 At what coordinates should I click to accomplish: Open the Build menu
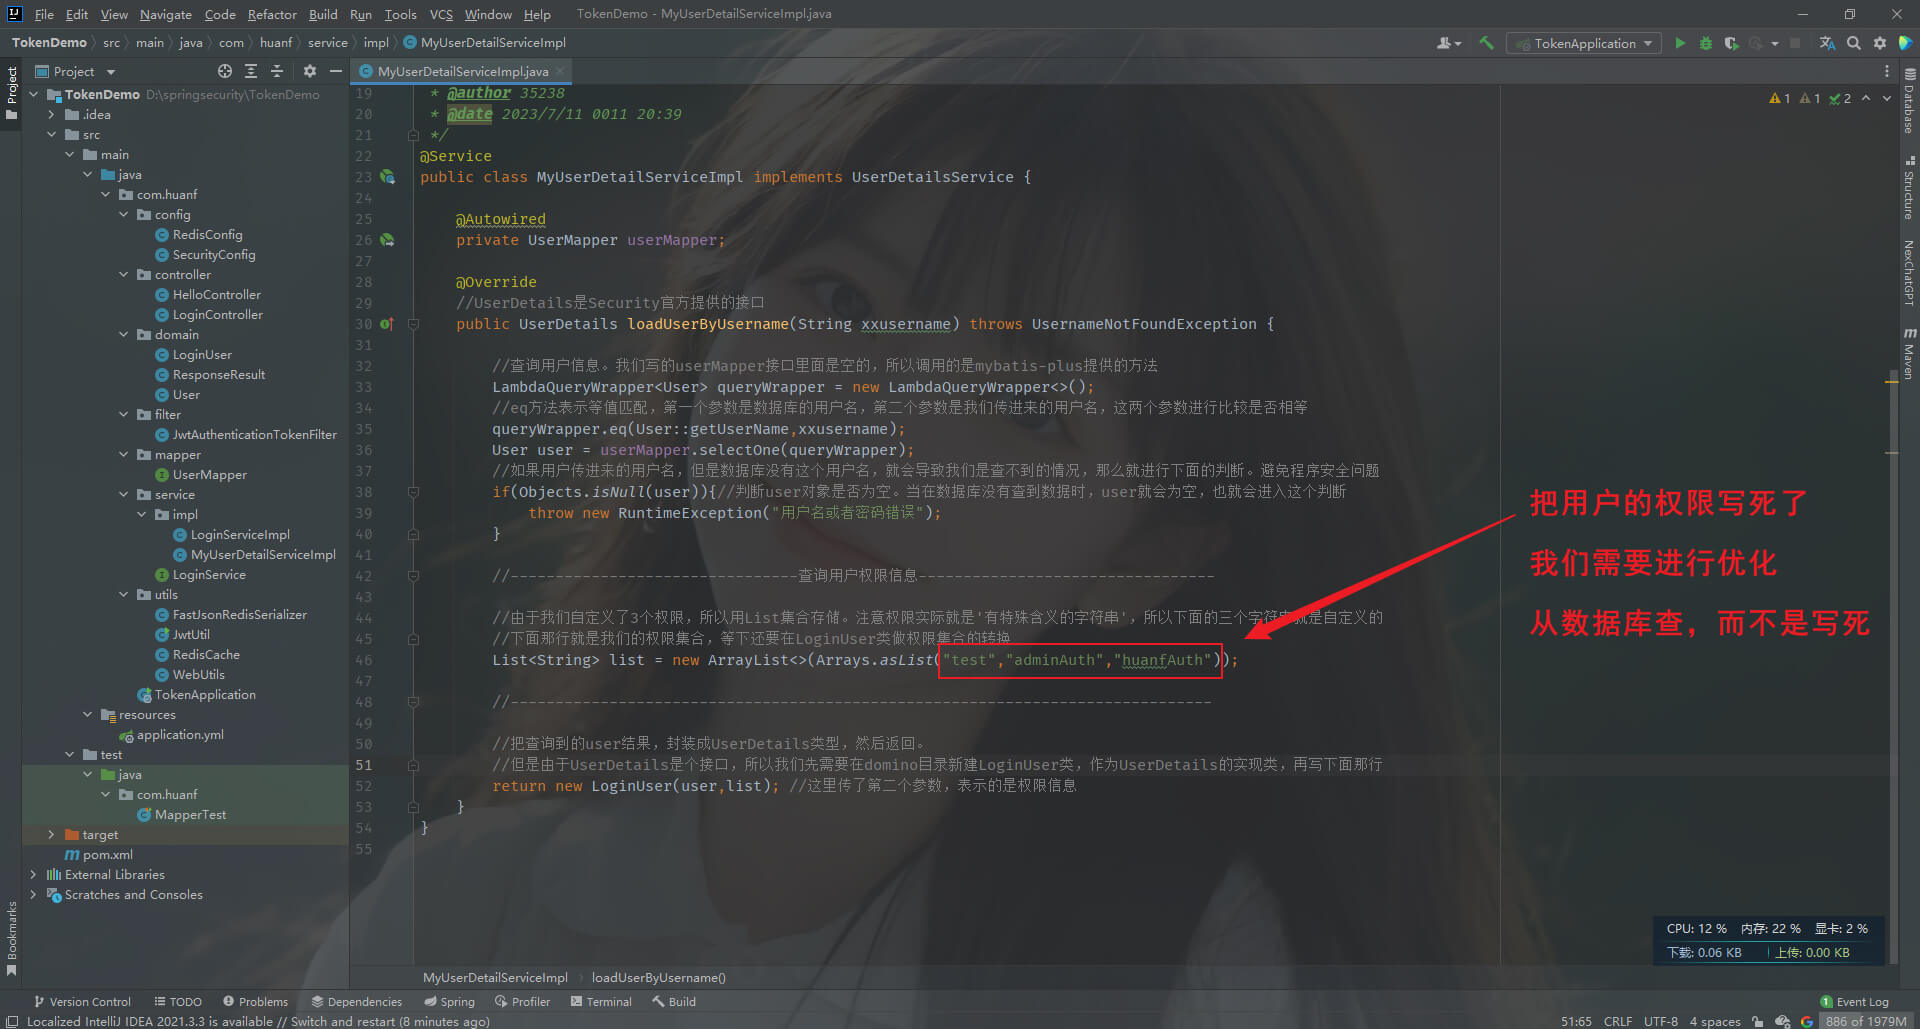tap(323, 14)
